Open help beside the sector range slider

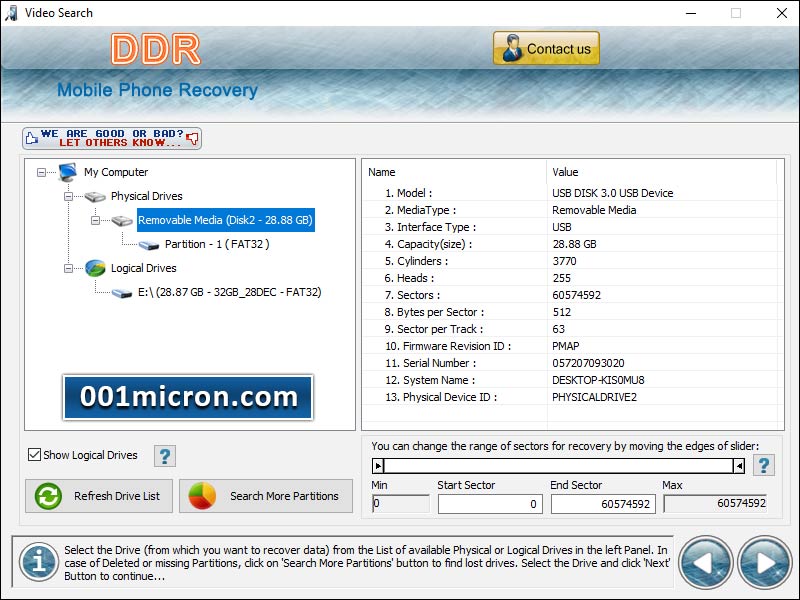tap(763, 464)
